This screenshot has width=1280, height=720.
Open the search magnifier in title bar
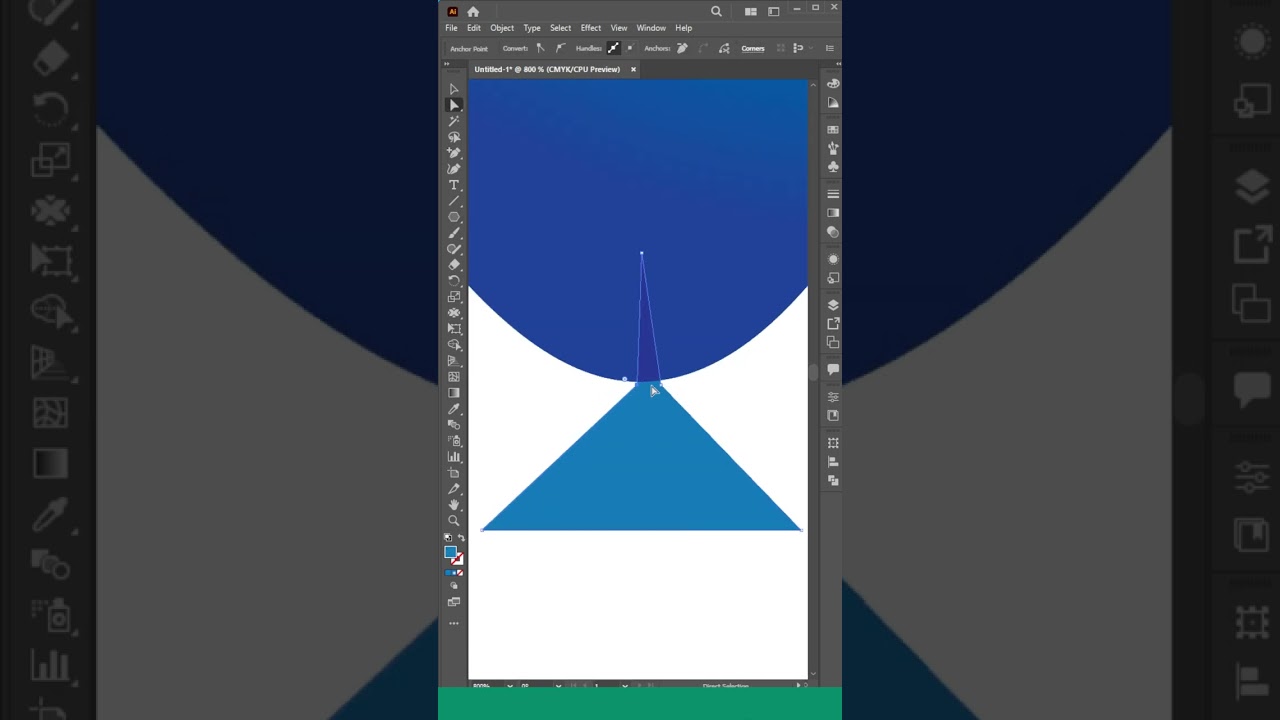716,11
